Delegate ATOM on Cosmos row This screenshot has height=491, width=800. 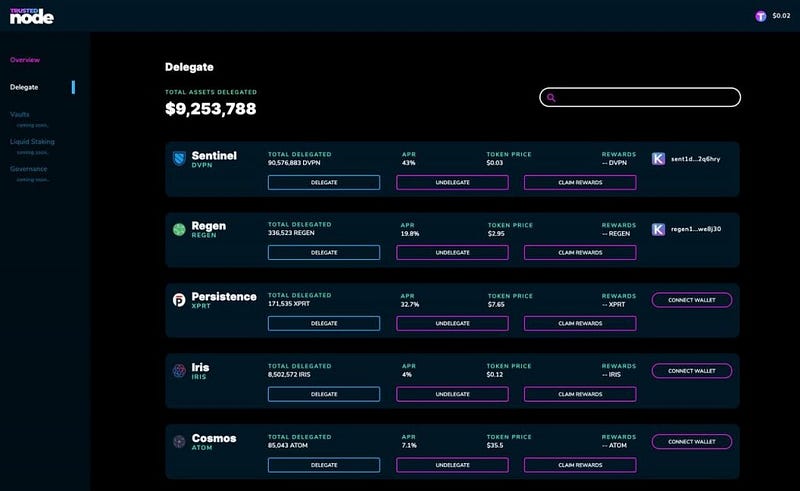324,465
